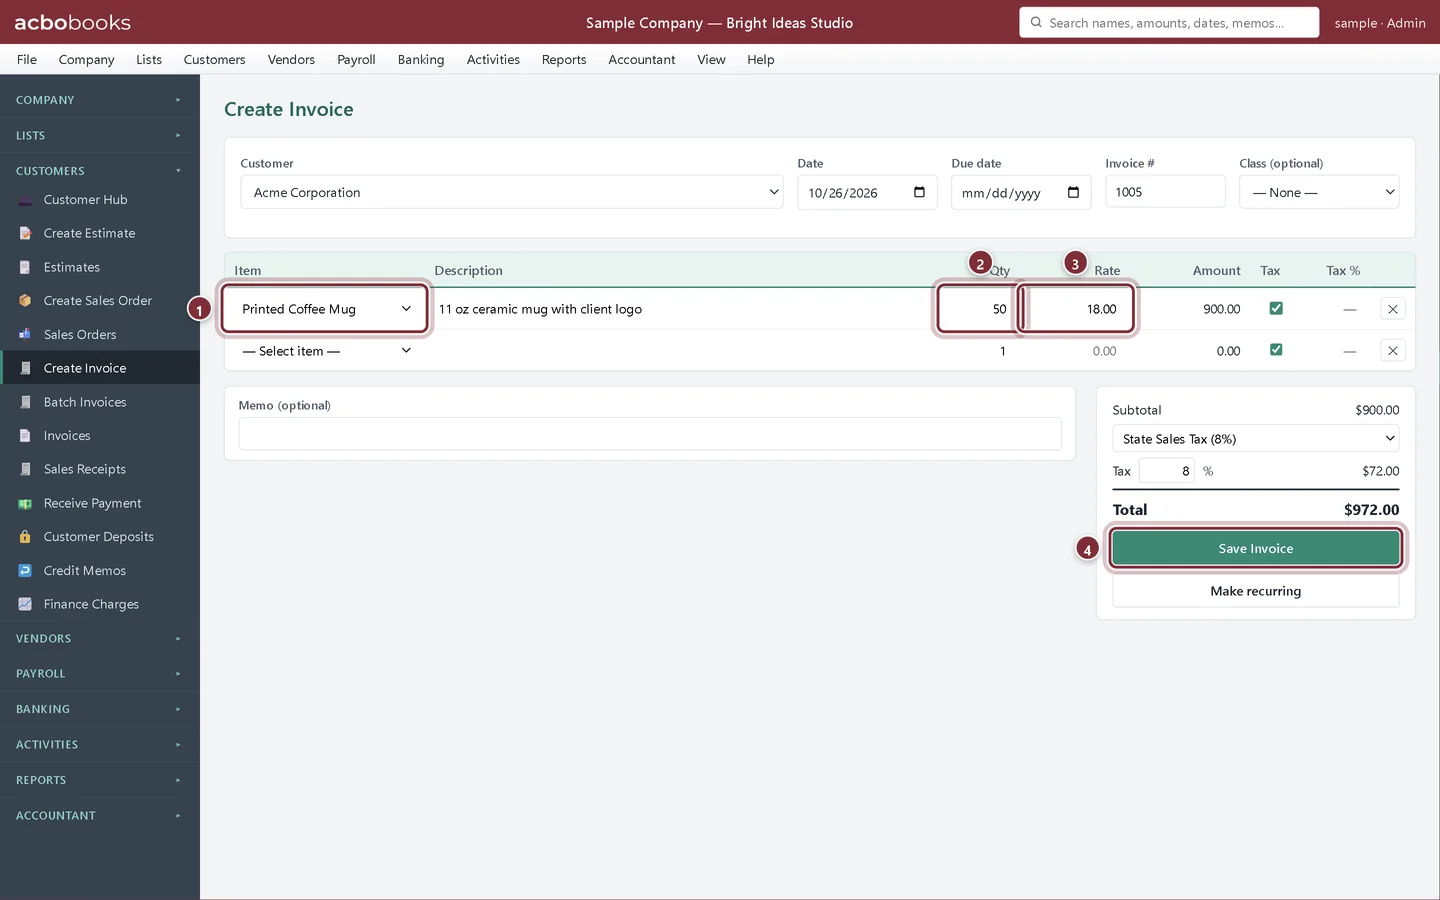
Task: Open the Reports menu
Action: tap(564, 60)
